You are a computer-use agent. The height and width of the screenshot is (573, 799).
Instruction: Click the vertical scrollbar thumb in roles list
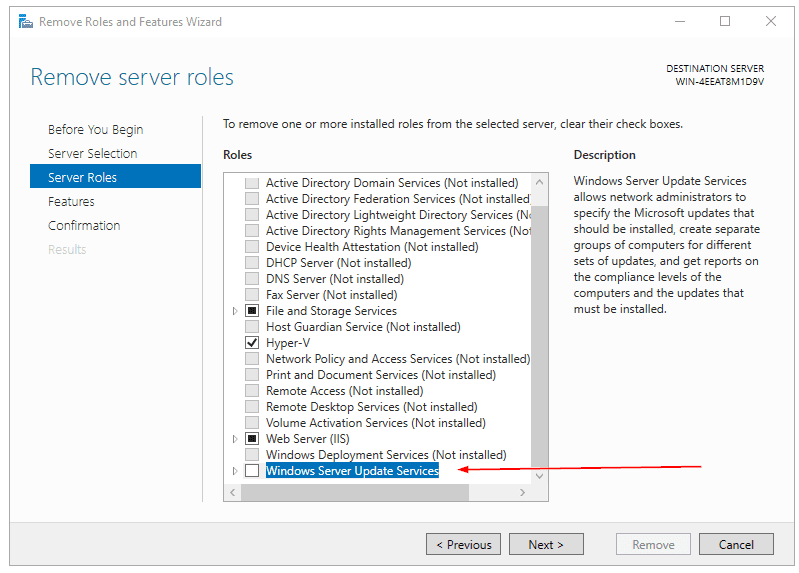click(540, 335)
